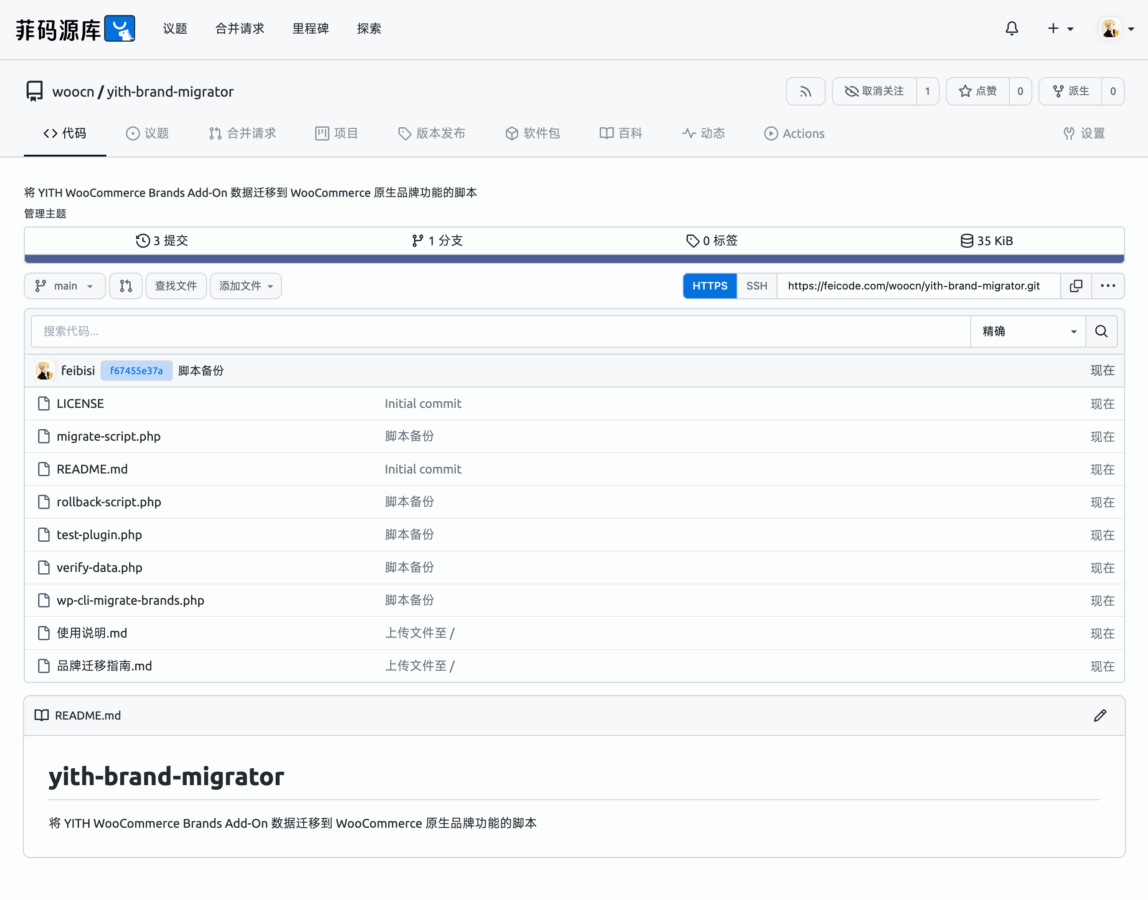
Task: Copy the repository clone URL
Action: point(1076,286)
